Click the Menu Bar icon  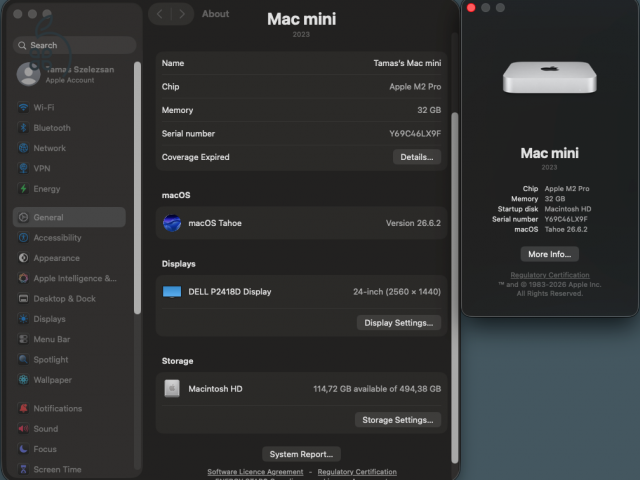tap(23, 339)
